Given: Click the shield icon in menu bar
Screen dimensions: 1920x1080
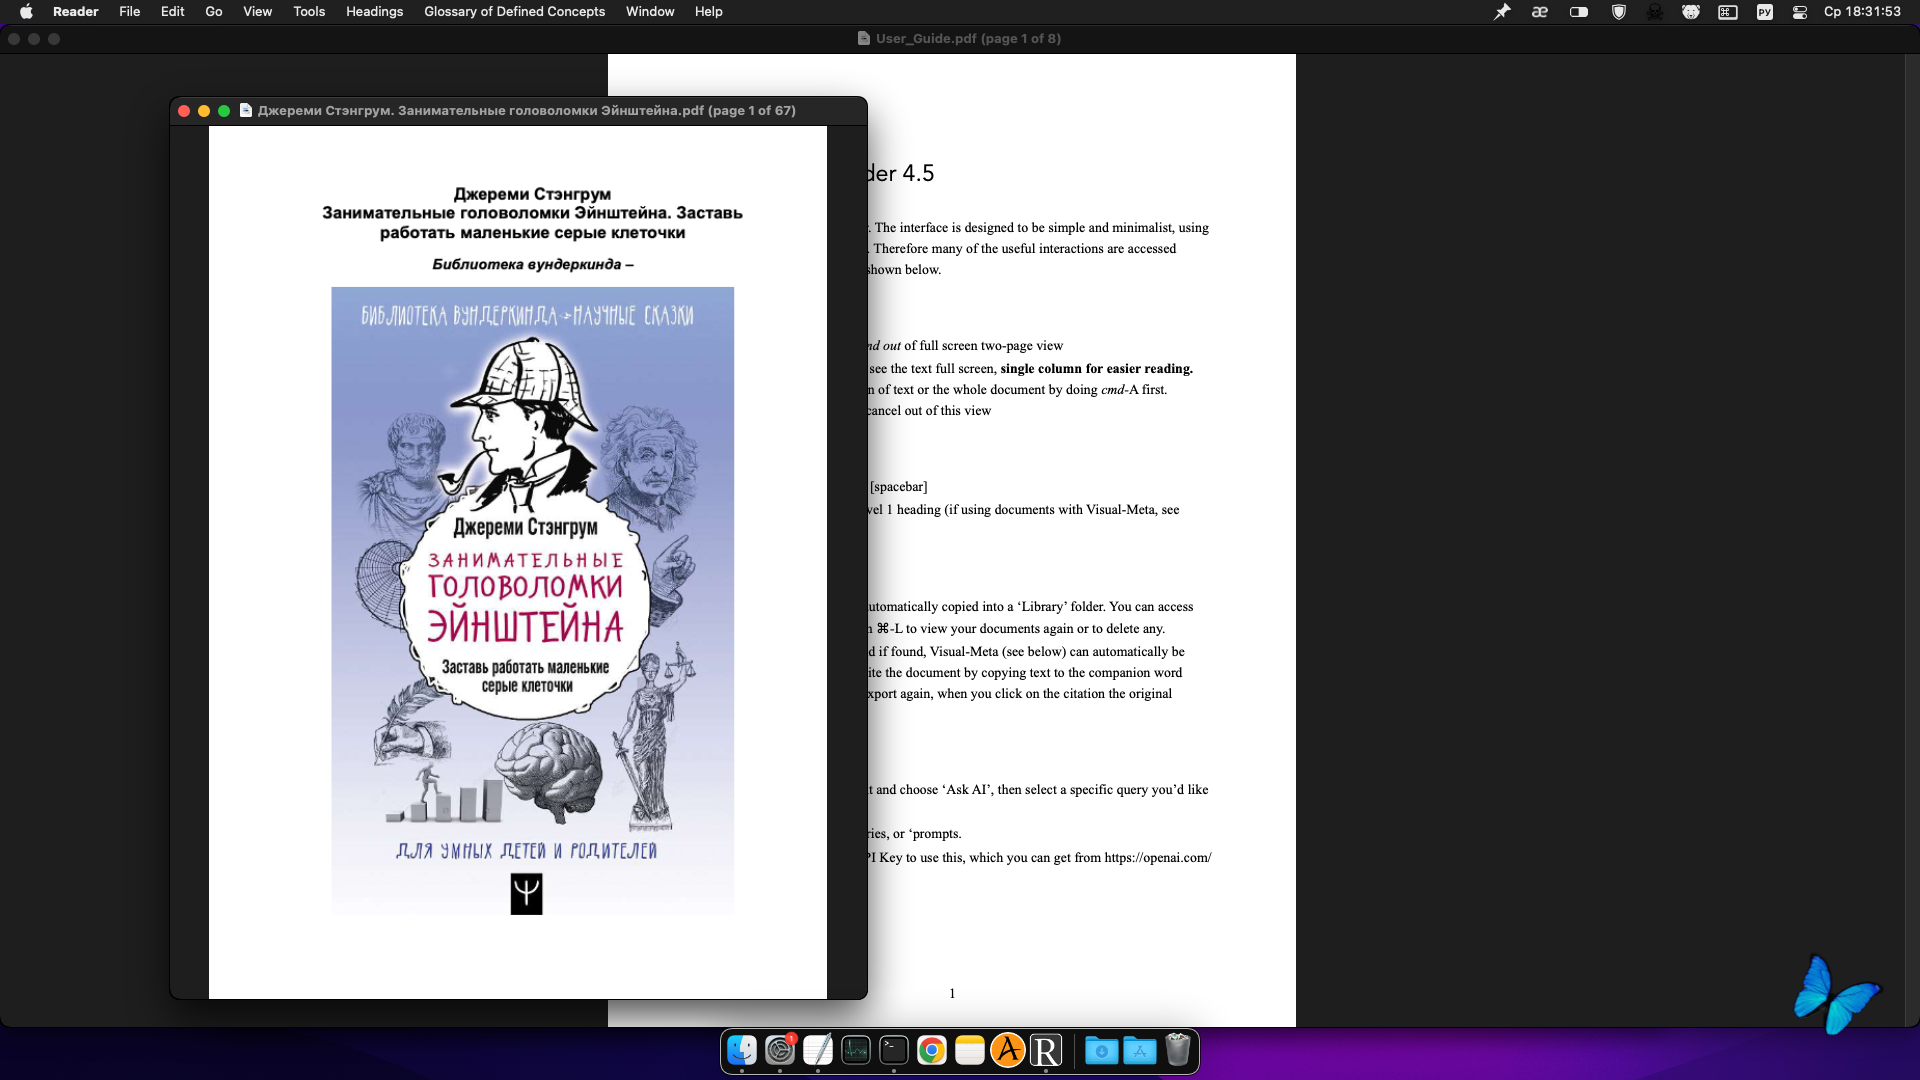Looking at the screenshot, I should pos(1618,12).
